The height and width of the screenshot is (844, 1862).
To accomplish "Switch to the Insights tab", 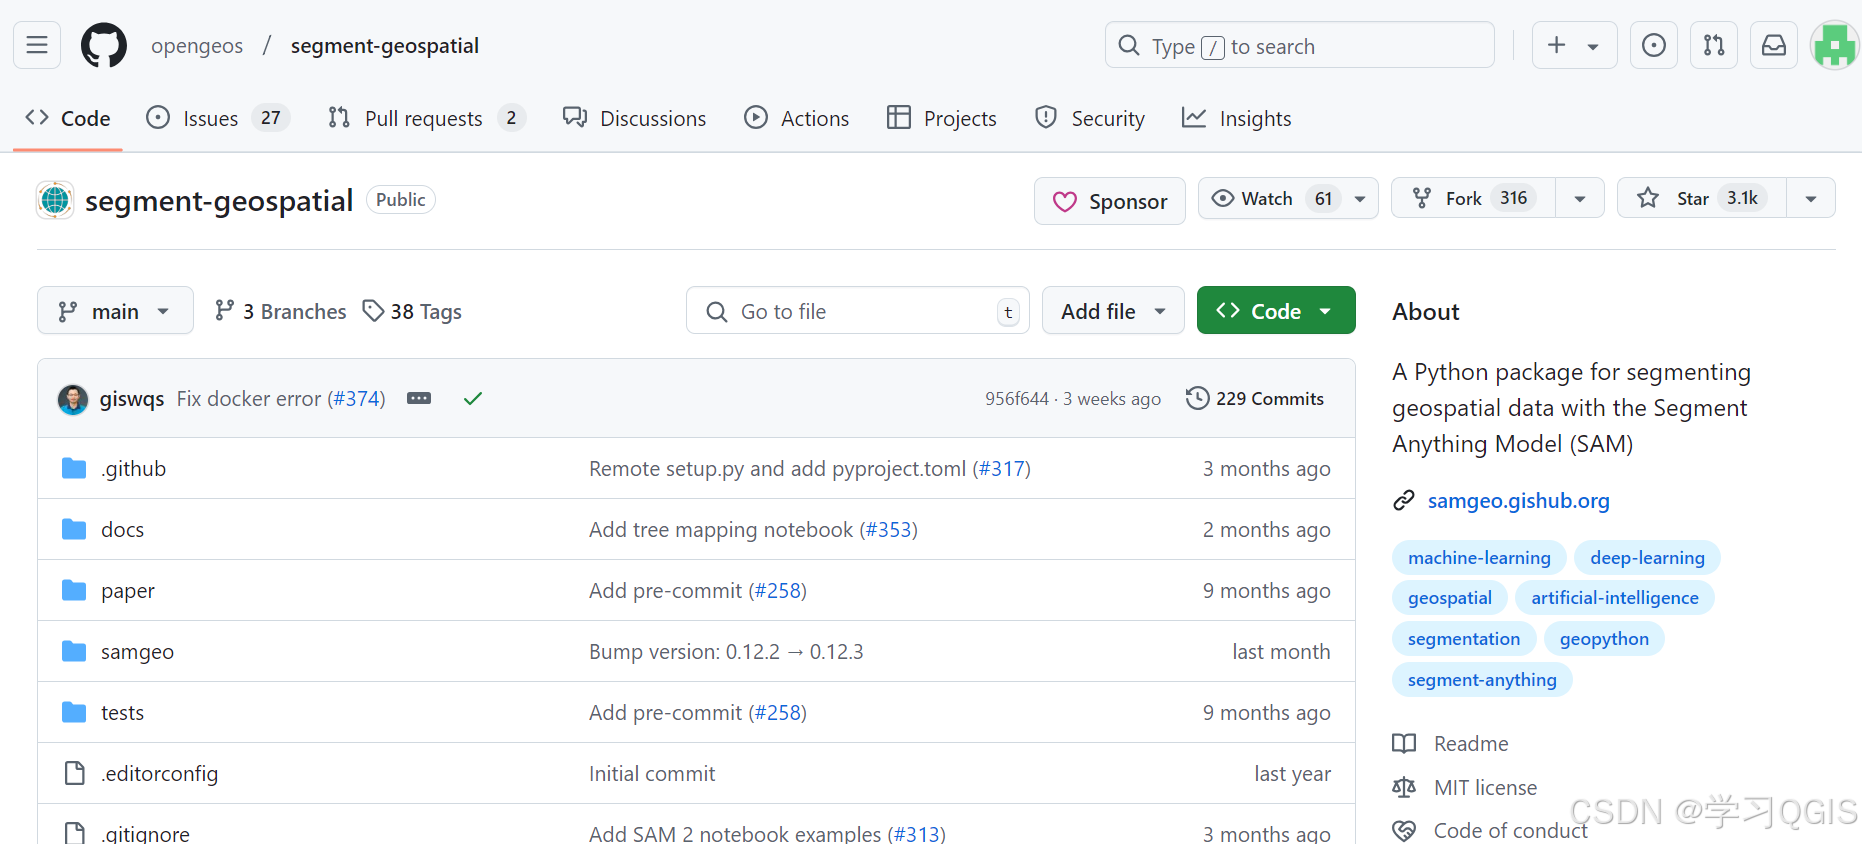I will 1237,118.
